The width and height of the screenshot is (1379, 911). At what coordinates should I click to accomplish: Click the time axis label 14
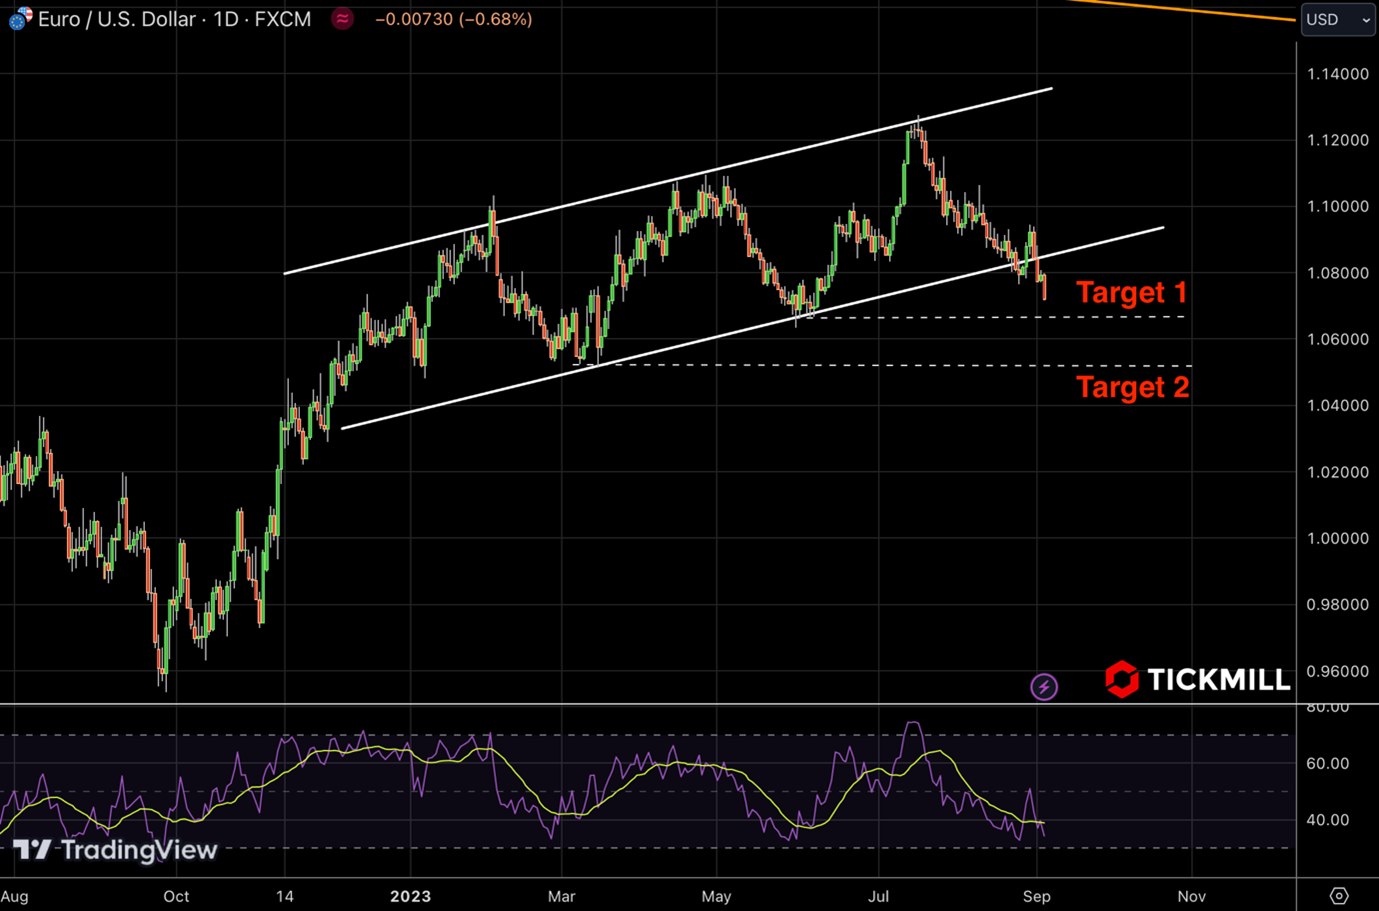285,896
